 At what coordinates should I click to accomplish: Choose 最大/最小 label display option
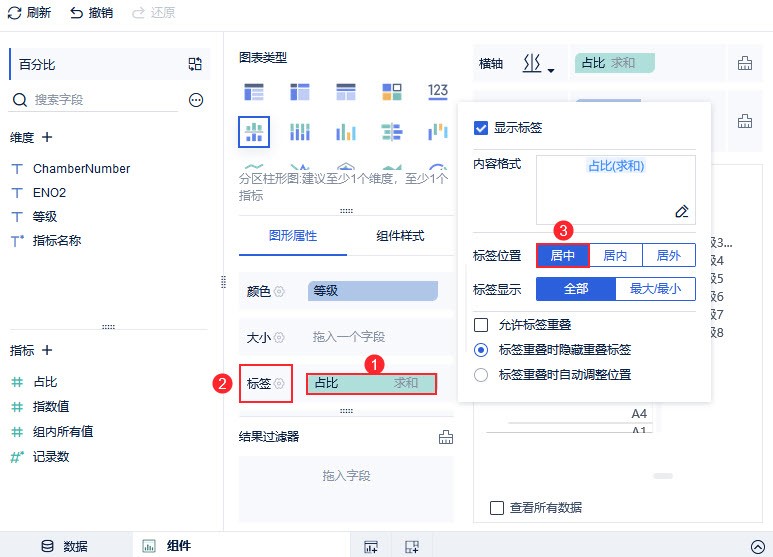pyautogui.click(x=655, y=289)
